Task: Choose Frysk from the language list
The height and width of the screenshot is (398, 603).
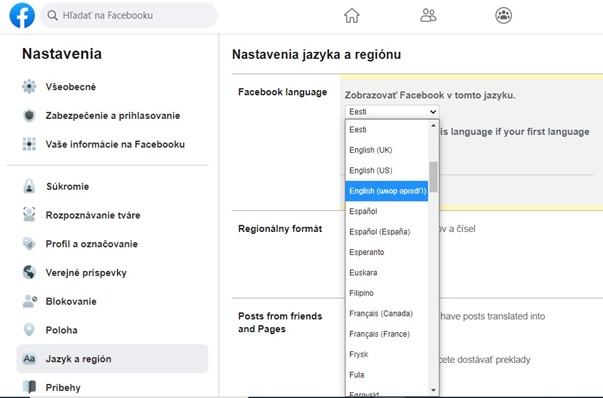Action: pos(387,354)
